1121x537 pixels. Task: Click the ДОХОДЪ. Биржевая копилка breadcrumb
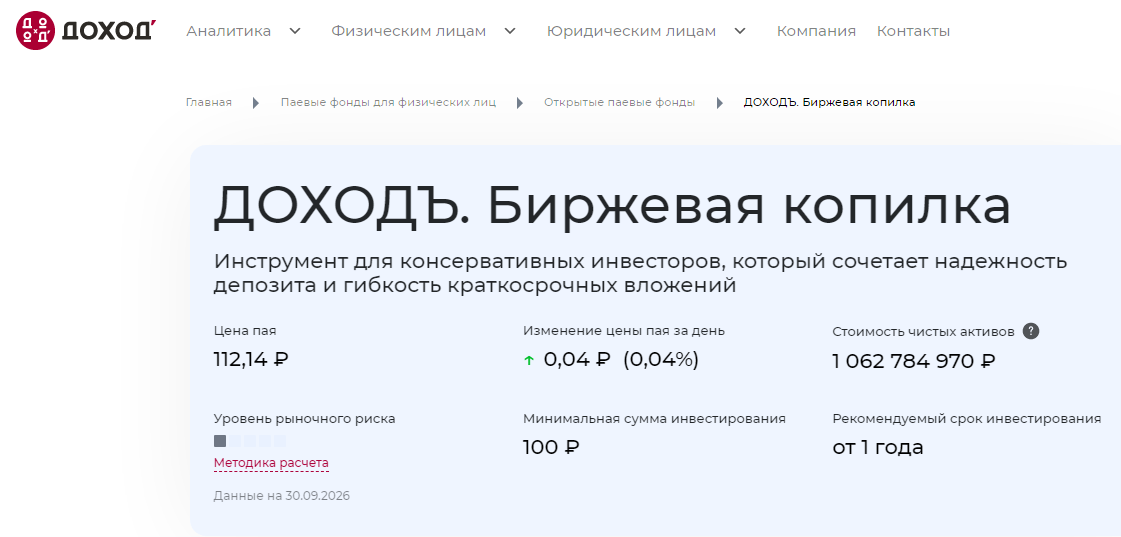coord(829,102)
